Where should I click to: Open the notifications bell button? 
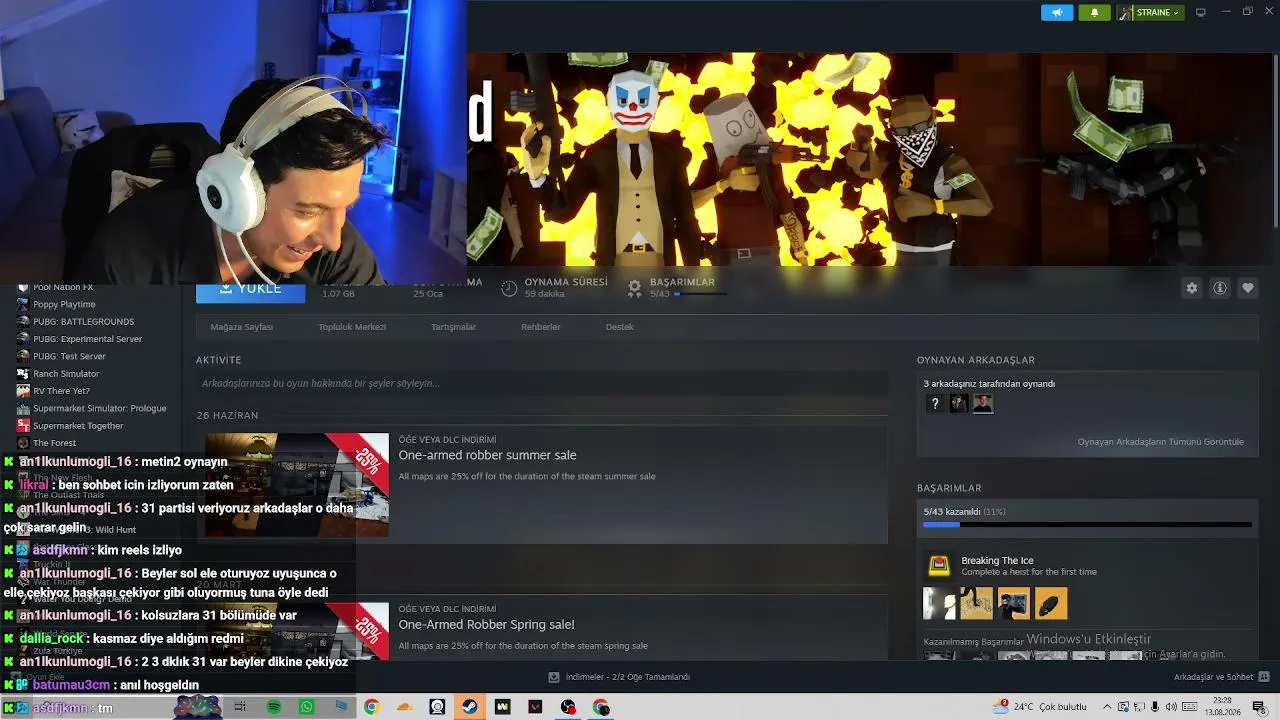pyautogui.click(x=1094, y=12)
